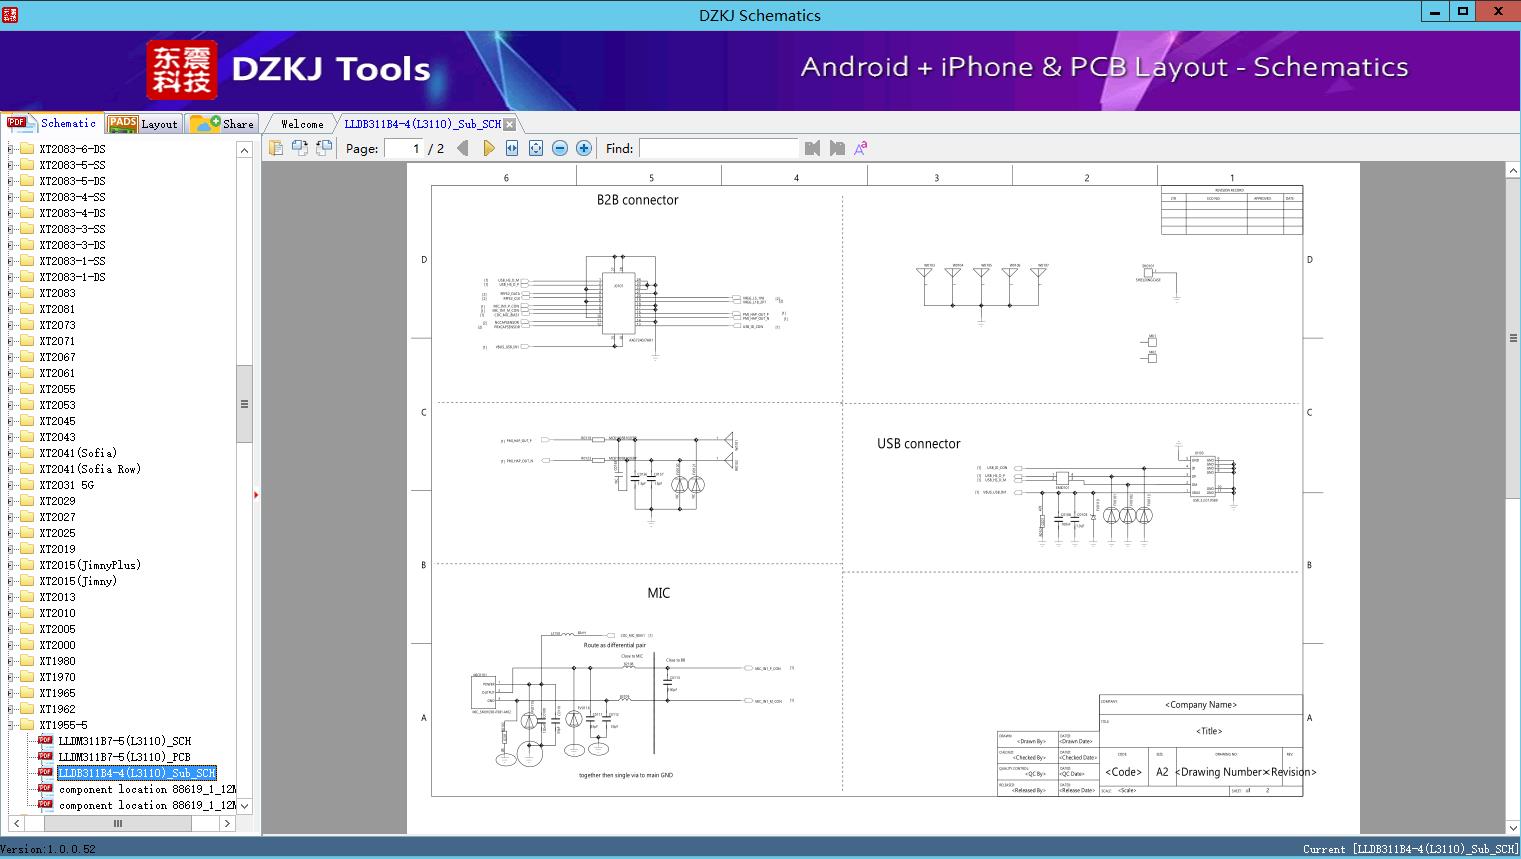1521x859 pixels.
Task: Click the XT2025 folder icon
Action: [x=28, y=533]
